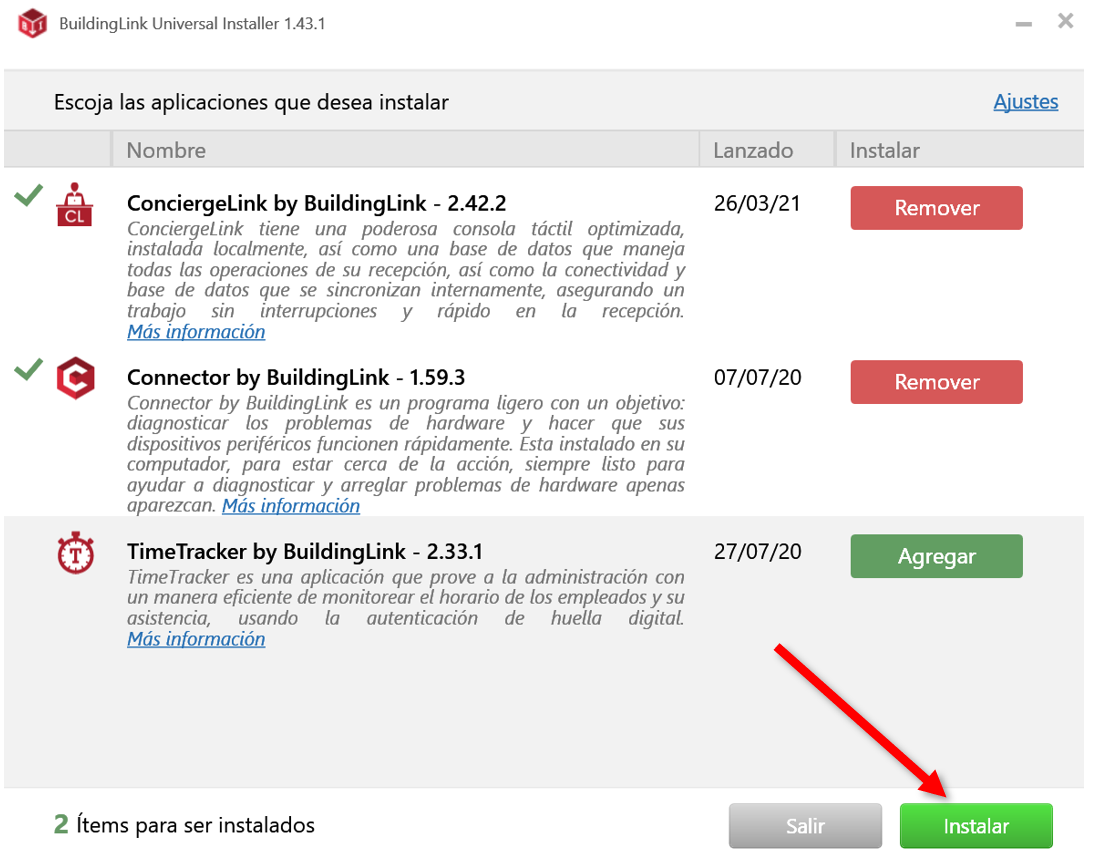Add TimeTracker with the Agregar button

coord(937,556)
